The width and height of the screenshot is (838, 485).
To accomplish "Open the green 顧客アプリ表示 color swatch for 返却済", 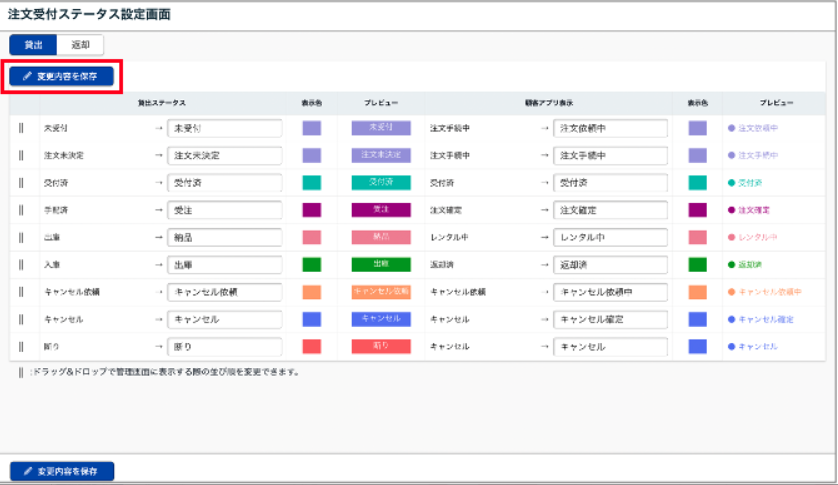I will click(x=697, y=265).
